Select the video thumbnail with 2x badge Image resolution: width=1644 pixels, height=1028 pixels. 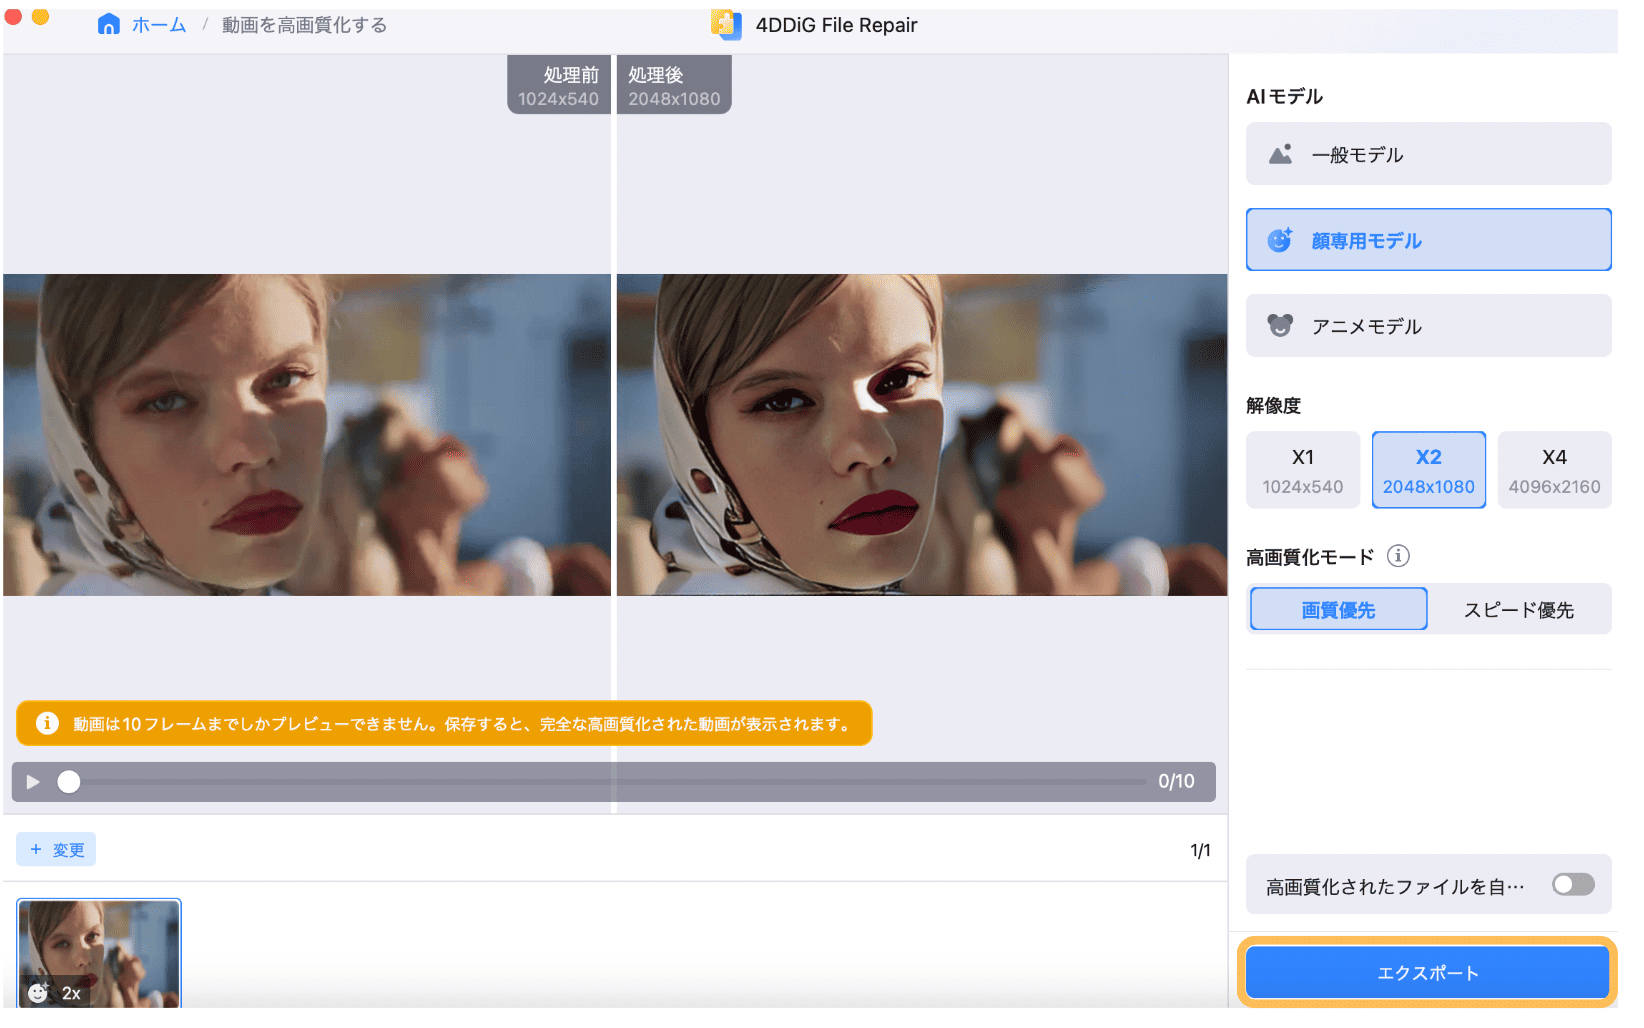click(x=99, y=953)
